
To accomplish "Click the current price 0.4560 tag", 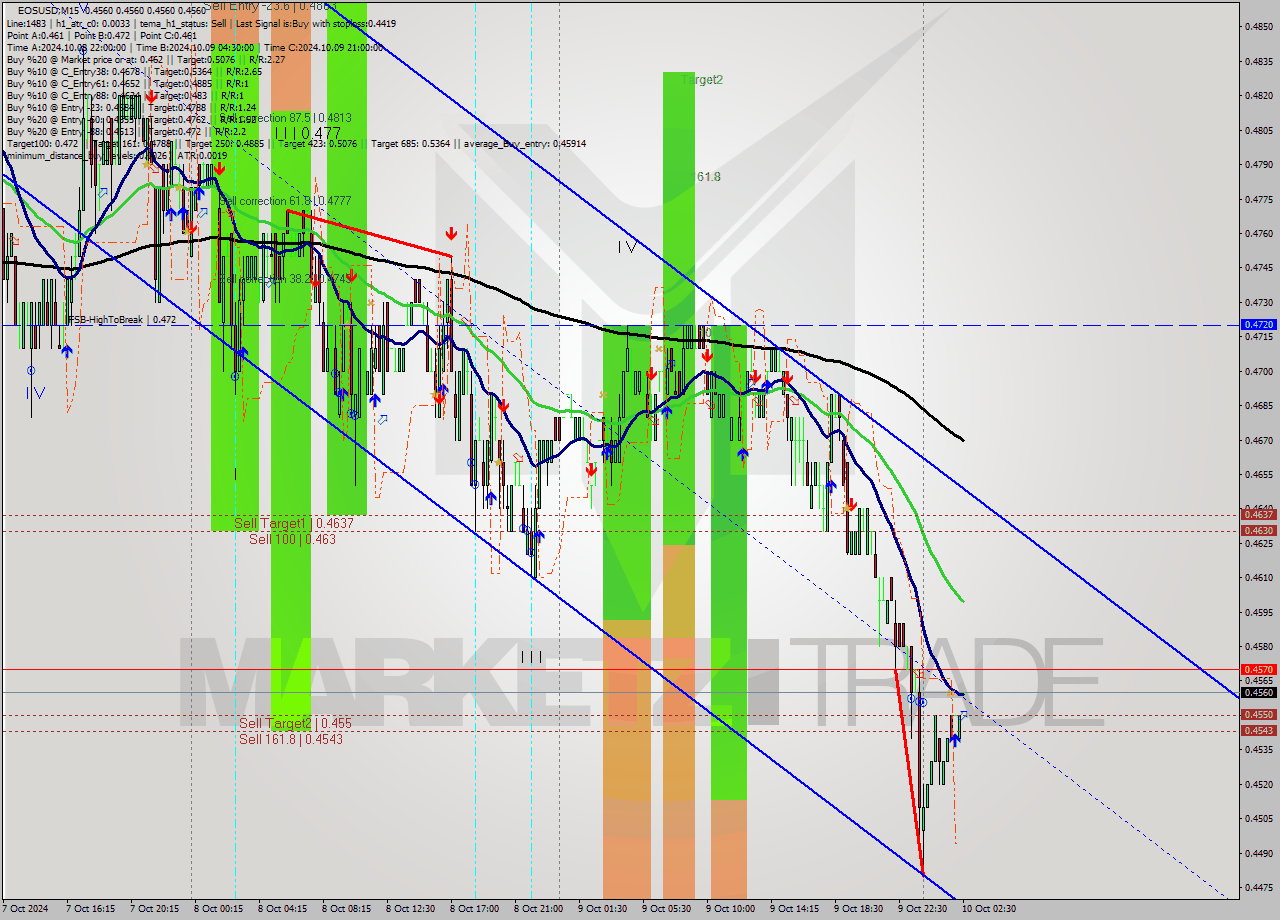I will coord(1257,692).
